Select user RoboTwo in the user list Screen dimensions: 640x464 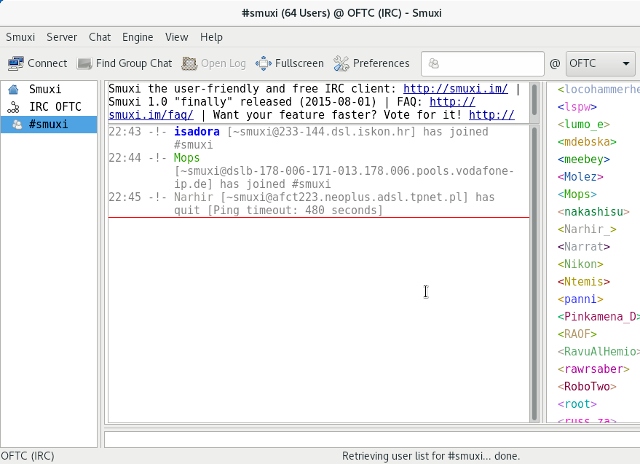pyautogui.click(x=587, y=387)
